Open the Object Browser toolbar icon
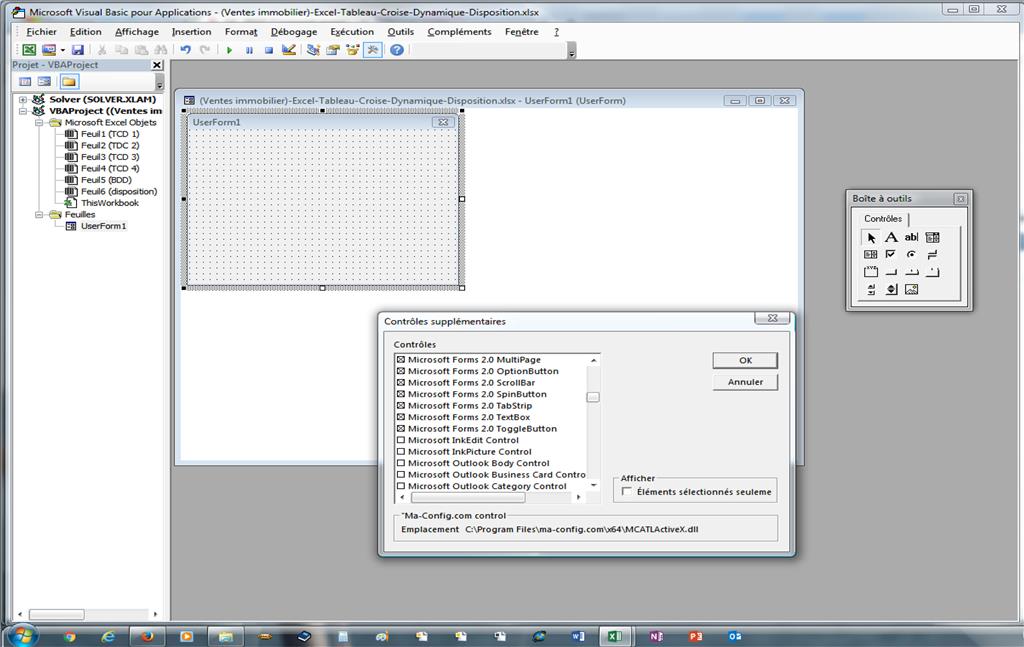Viewport: 1024px width, 647px height. pyautogui.click(x=353, y=50)
